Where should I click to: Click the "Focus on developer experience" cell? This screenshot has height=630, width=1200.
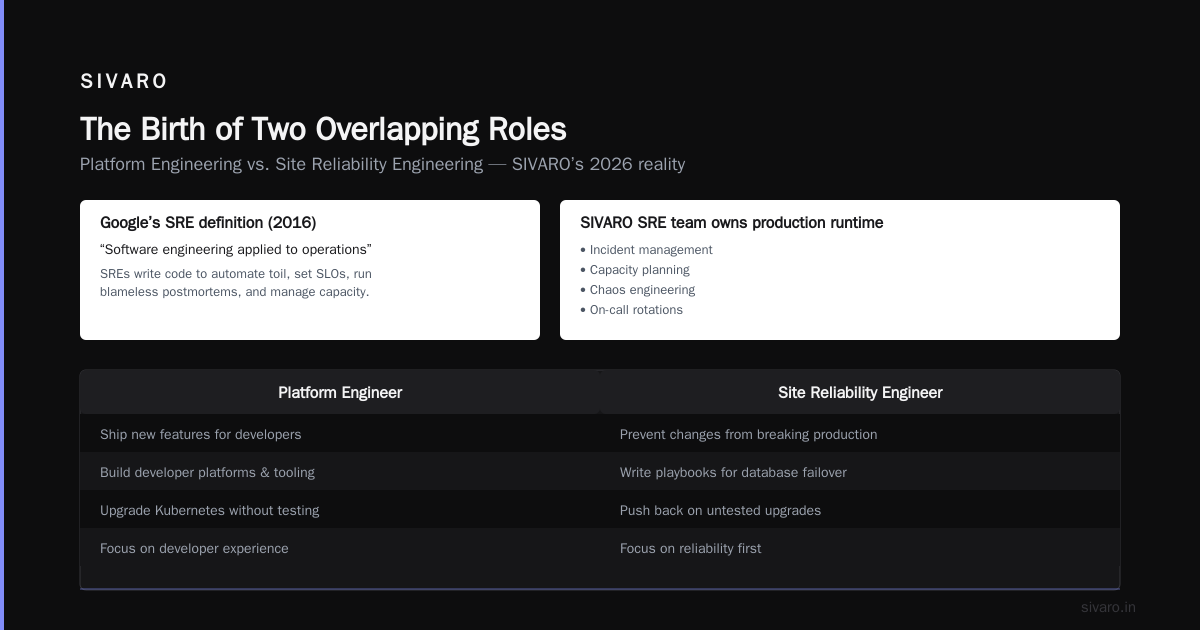coord(340,548)
